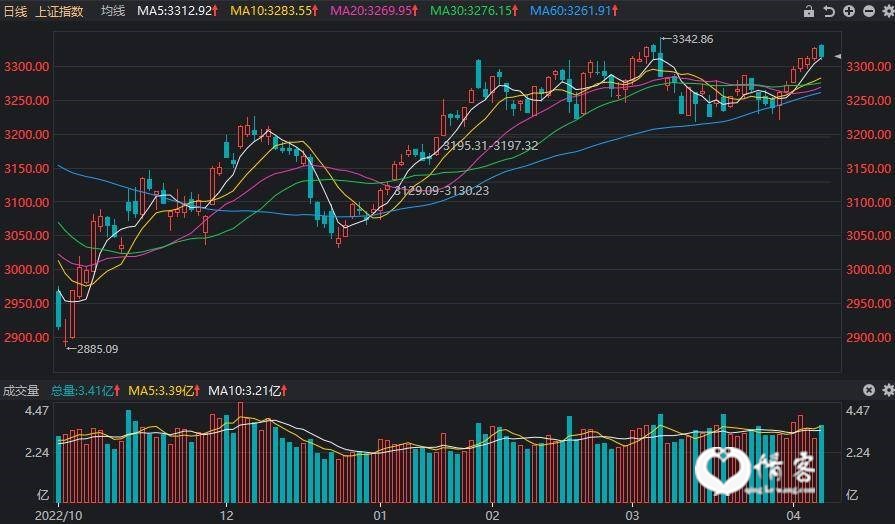Open main chart settings gear
Viewport: 895px width, 524px height.
(x=888, y=11)
